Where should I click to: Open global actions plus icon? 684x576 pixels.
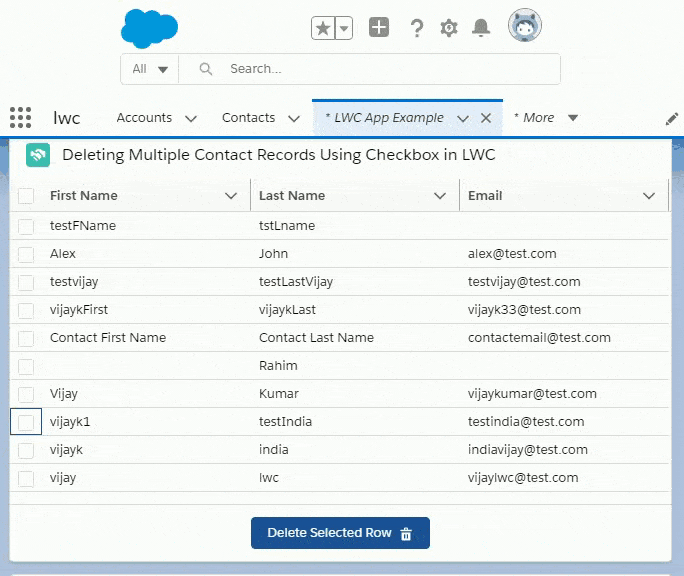pyautogui.click(x=379, y=27)
